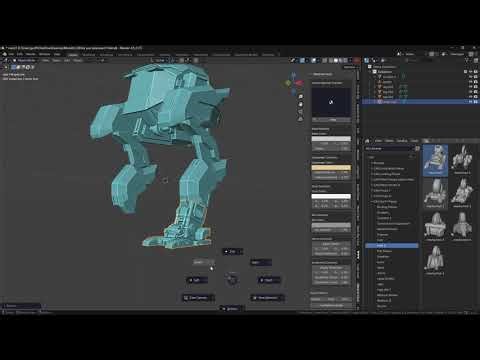Open the overlays options dropdown arrow
Screen dimensions: 480x360
click(x=318, y=60)
